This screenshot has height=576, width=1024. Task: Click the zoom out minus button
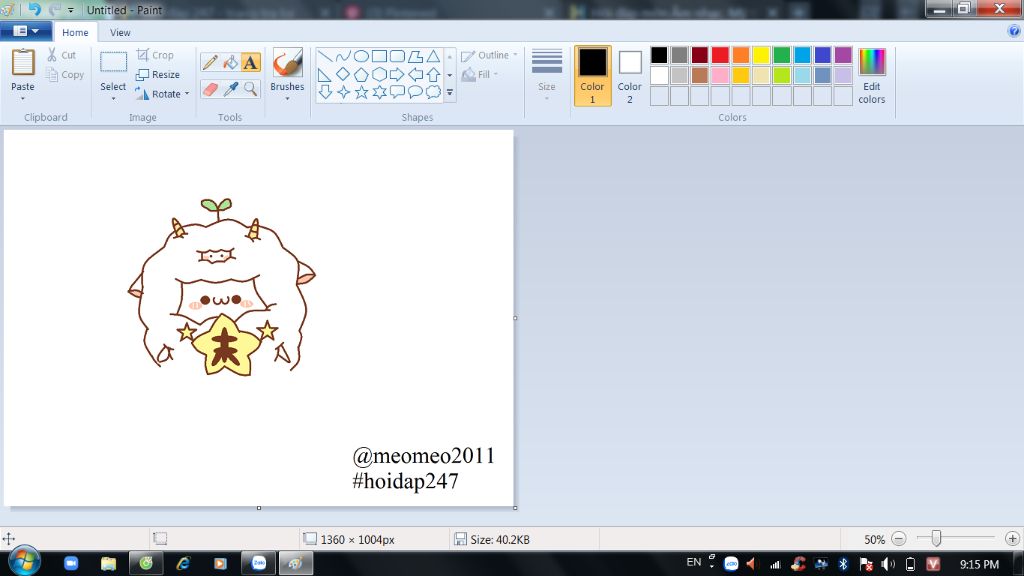pyautogui.click(x=899, y=539)
